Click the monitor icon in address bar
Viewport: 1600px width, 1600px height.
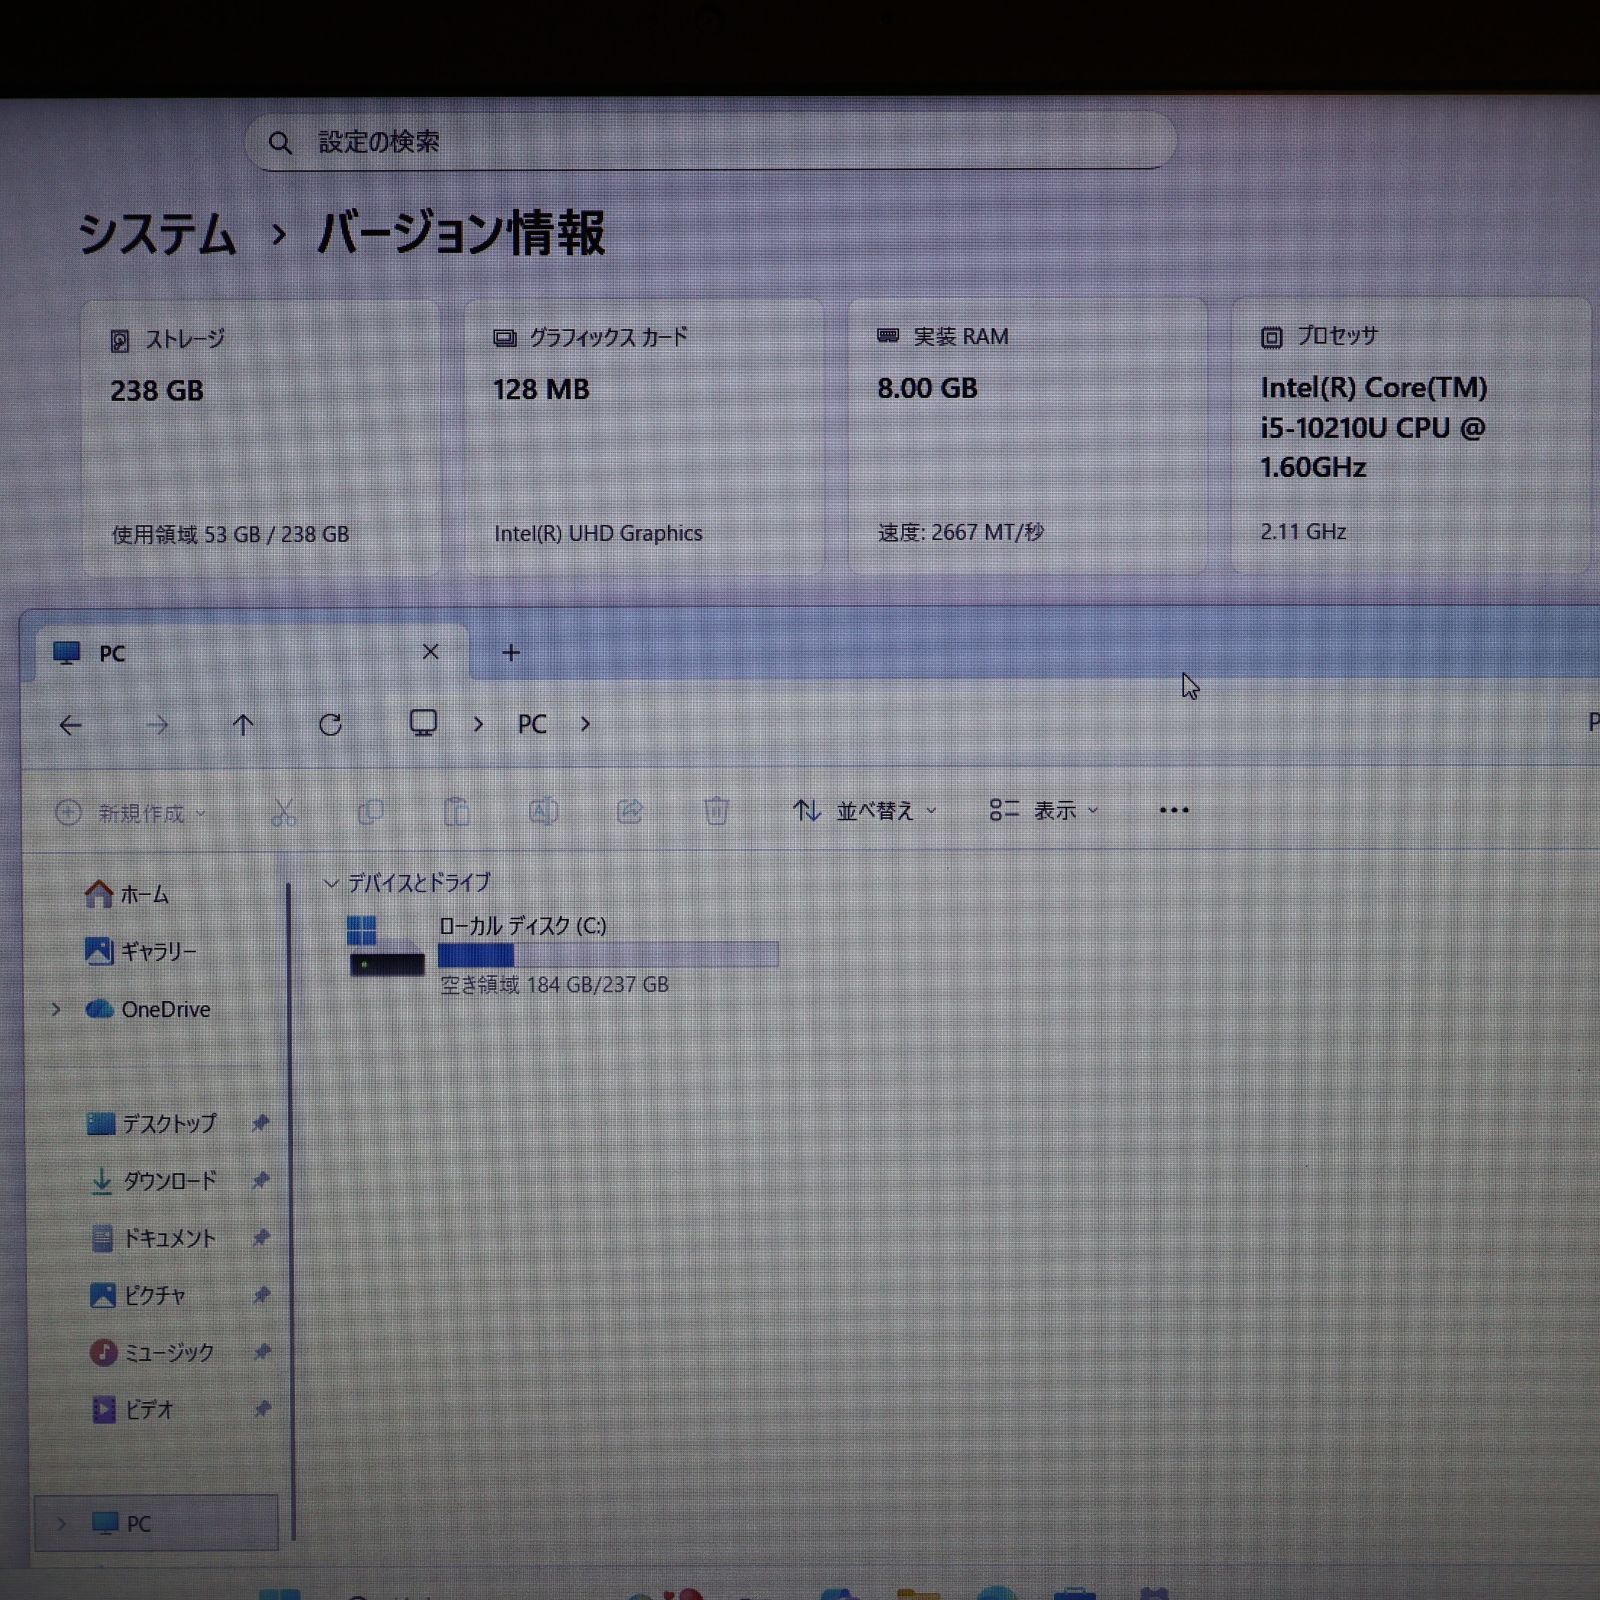click(423, 723)
